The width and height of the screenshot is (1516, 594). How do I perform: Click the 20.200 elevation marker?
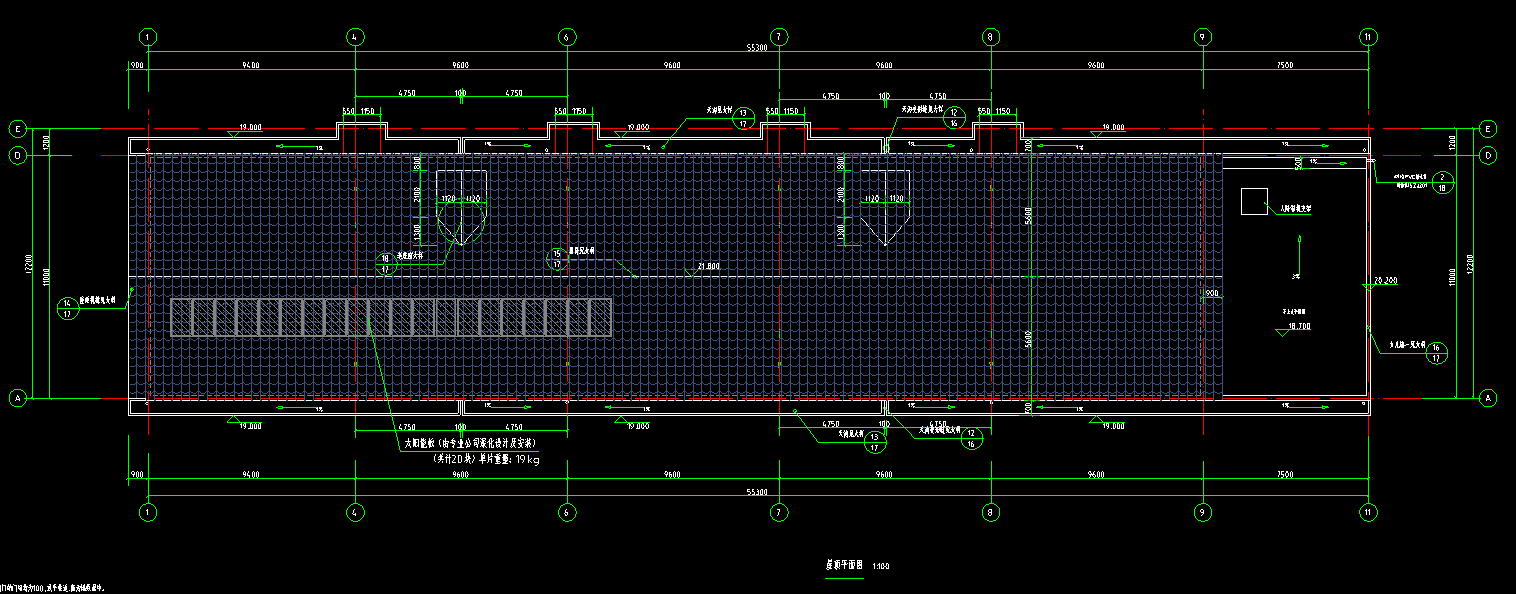1385,281
